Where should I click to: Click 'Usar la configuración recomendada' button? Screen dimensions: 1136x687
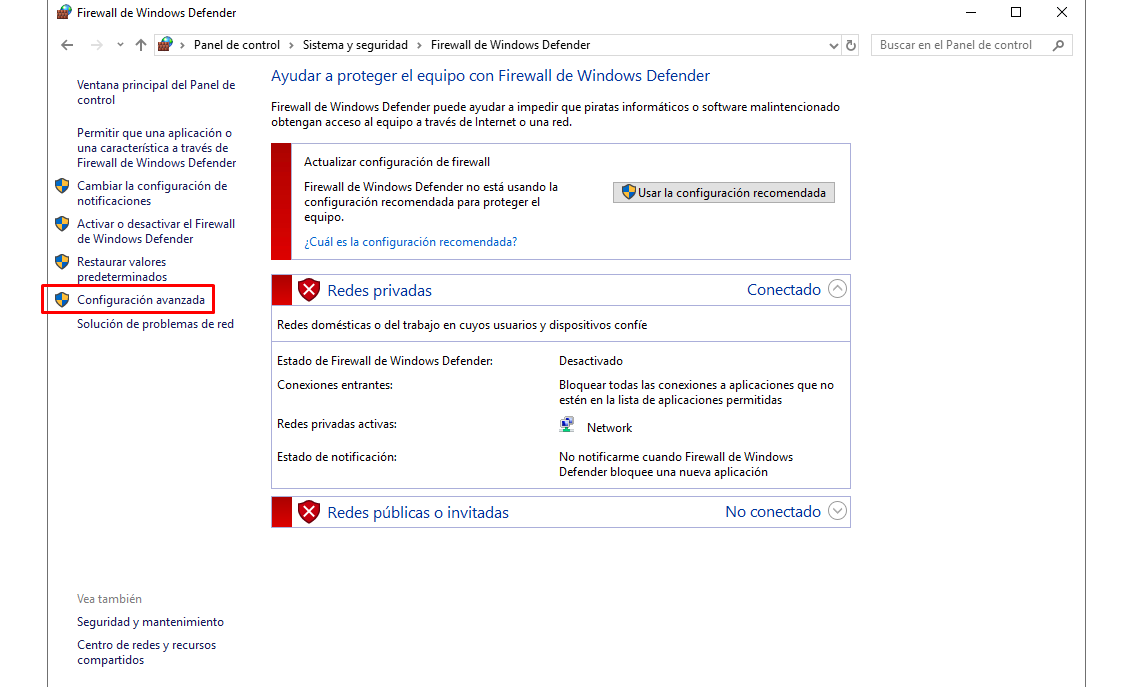724,193
